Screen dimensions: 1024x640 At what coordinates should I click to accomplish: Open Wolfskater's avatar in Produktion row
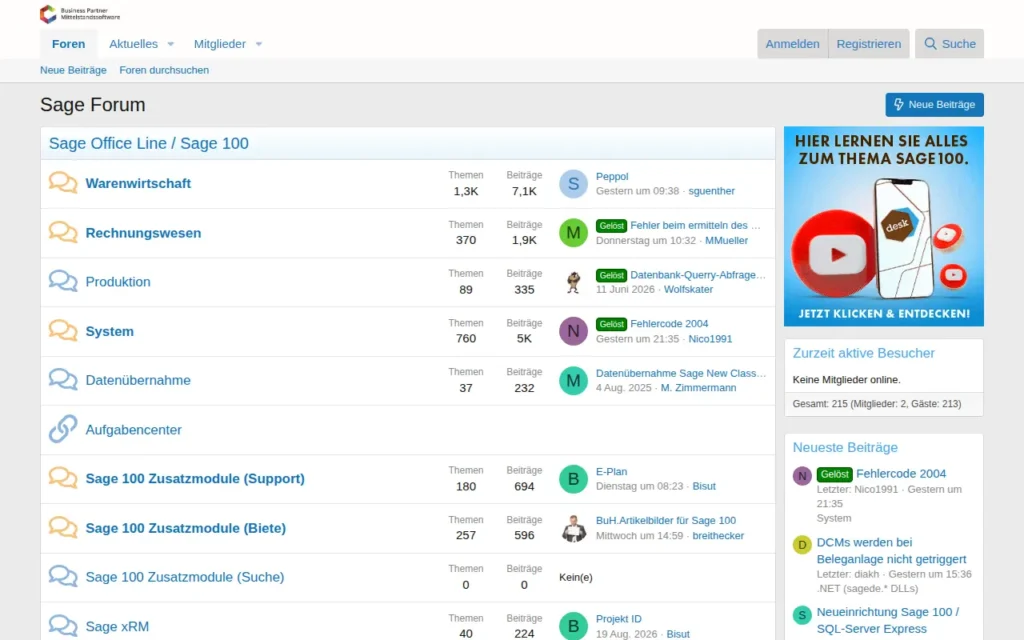pos(573,282)
